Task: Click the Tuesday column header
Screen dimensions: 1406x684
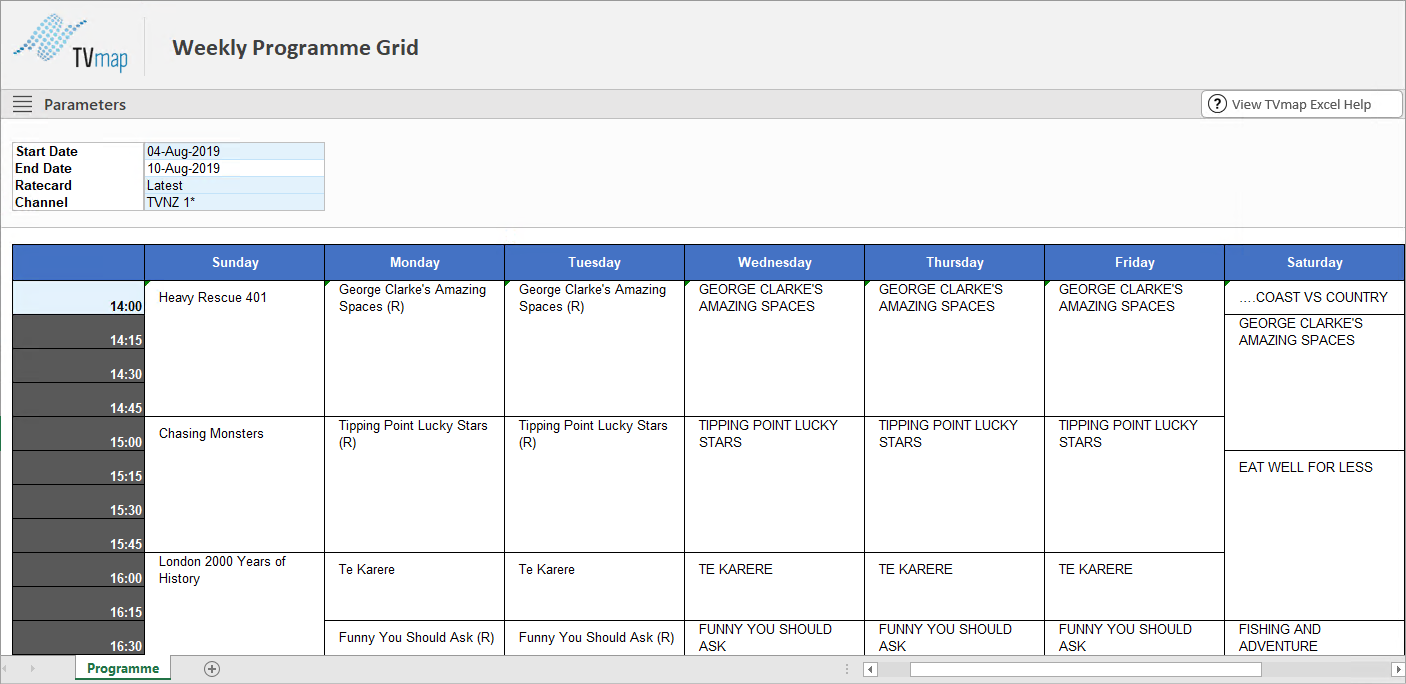Action: (595, 262)
